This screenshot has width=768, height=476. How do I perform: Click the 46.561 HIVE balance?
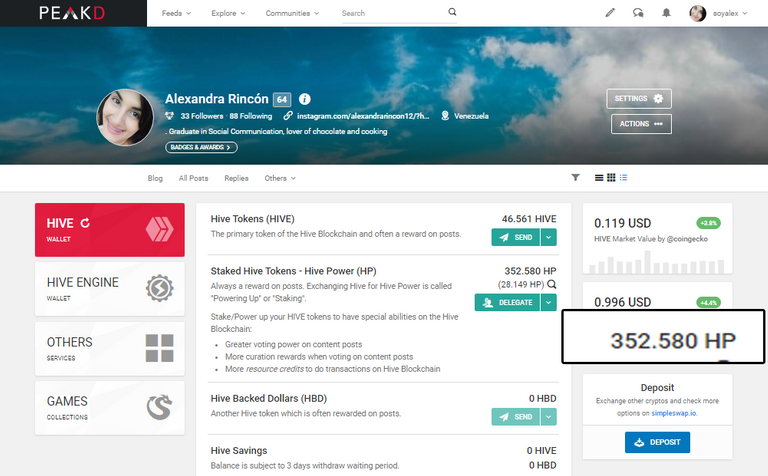[529, 219]
